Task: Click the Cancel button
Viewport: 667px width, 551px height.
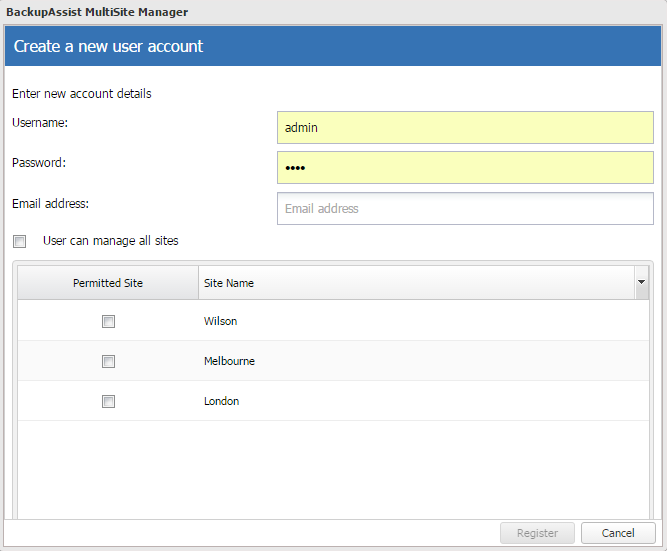Action: (618, 533)
